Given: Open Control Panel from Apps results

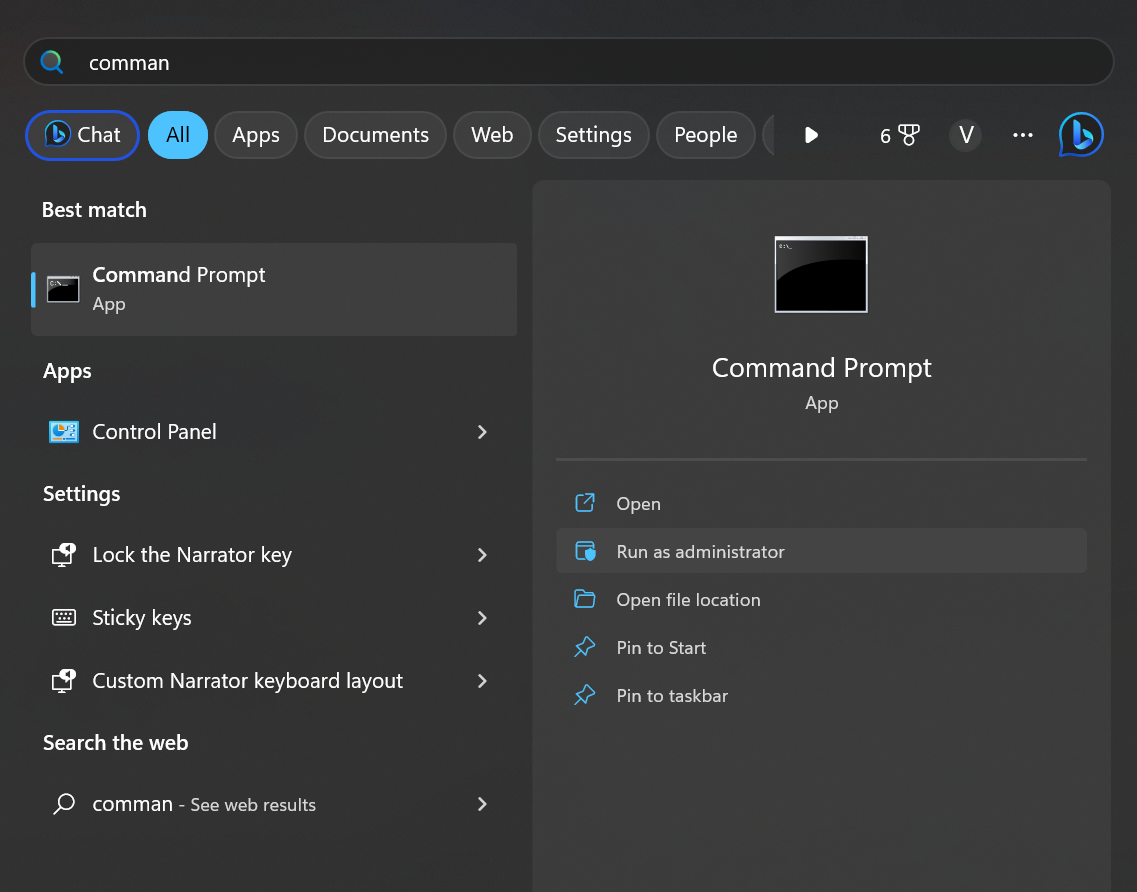Looking at the screenshot, I should coord(154,432).
